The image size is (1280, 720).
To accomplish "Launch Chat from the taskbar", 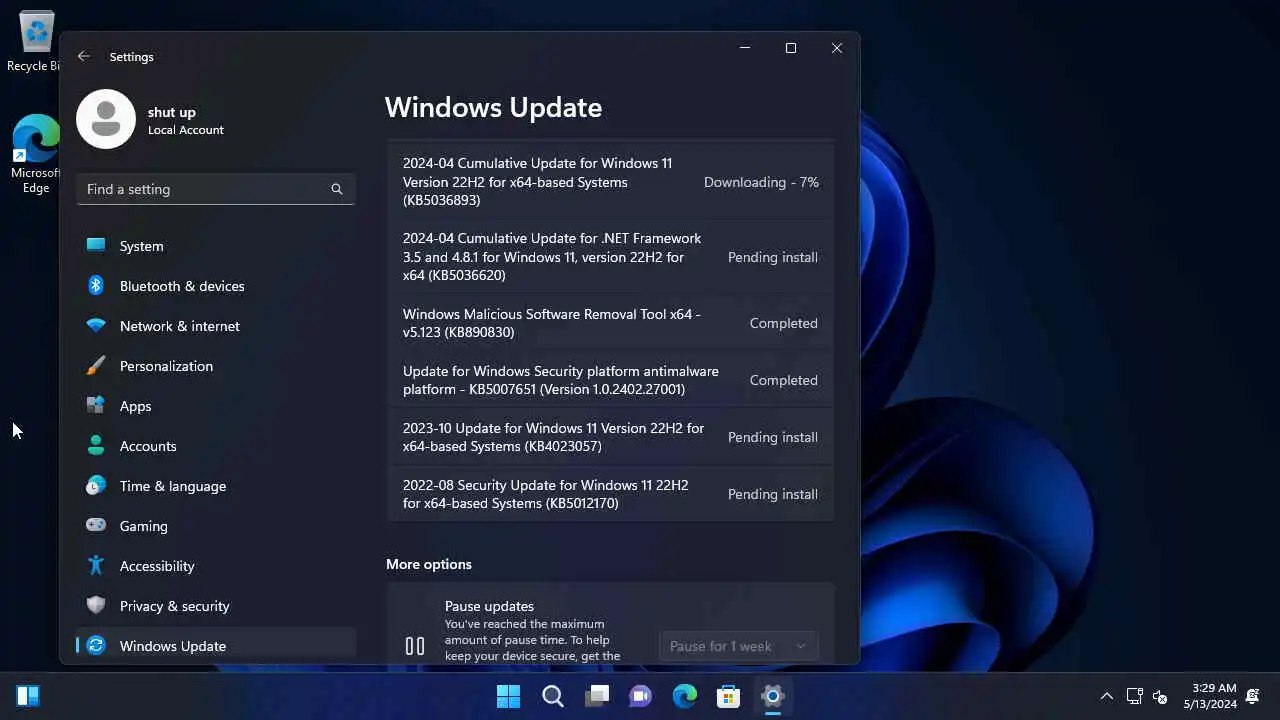I will 641,696.
